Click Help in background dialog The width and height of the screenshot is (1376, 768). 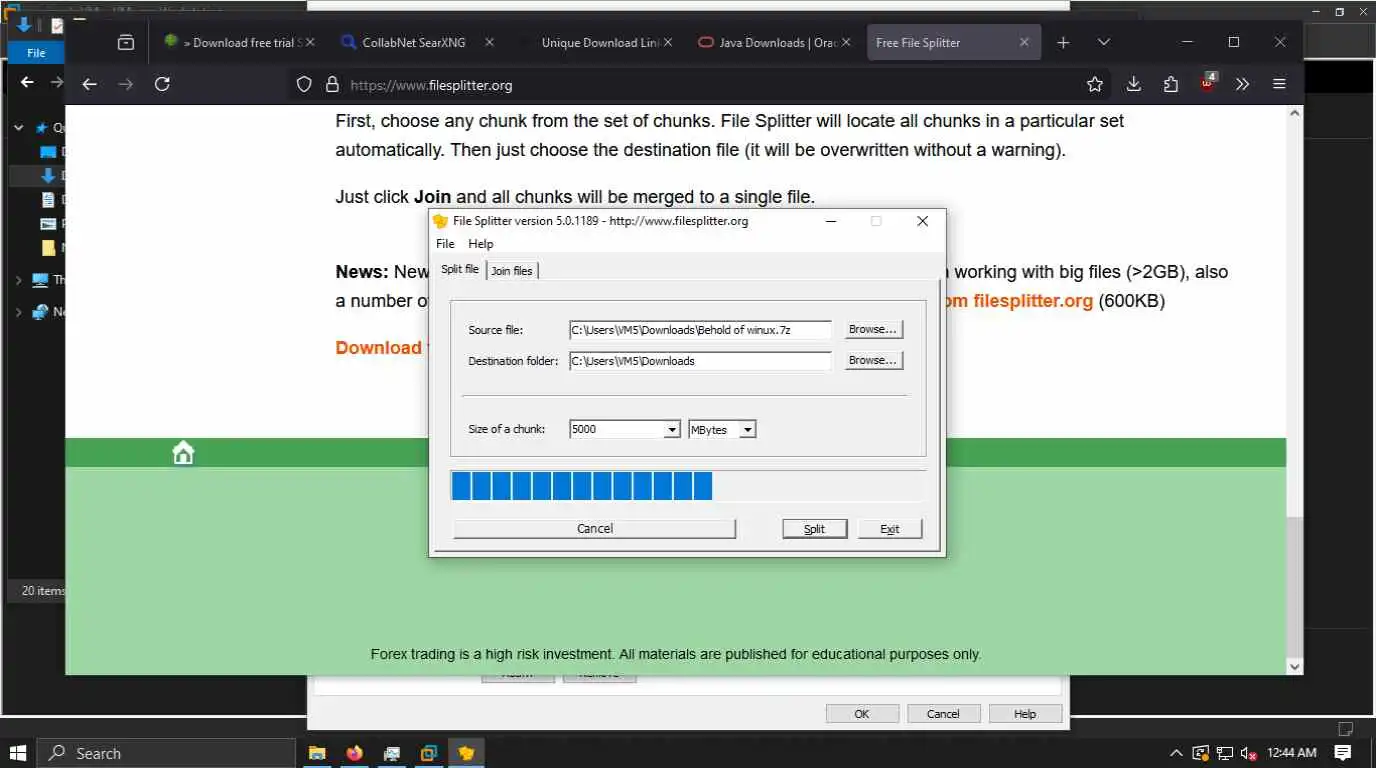coord(1025,714)
